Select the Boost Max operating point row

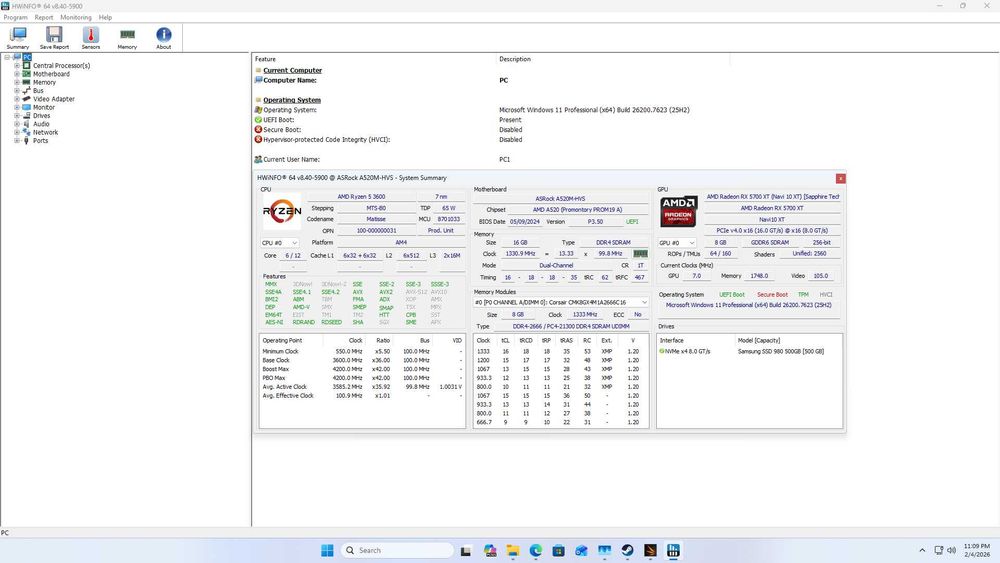point(362,369)
